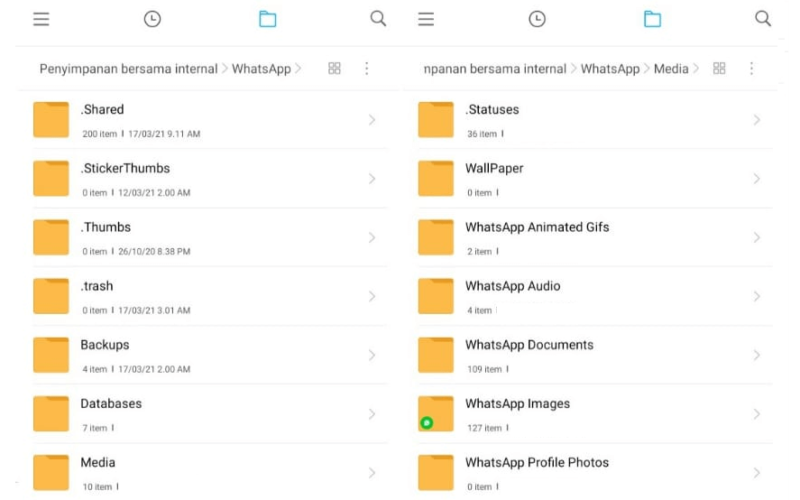Open recent files clock in left panel
The width and height of the screenshot is (800, 500).
click(x=152, y=19)
